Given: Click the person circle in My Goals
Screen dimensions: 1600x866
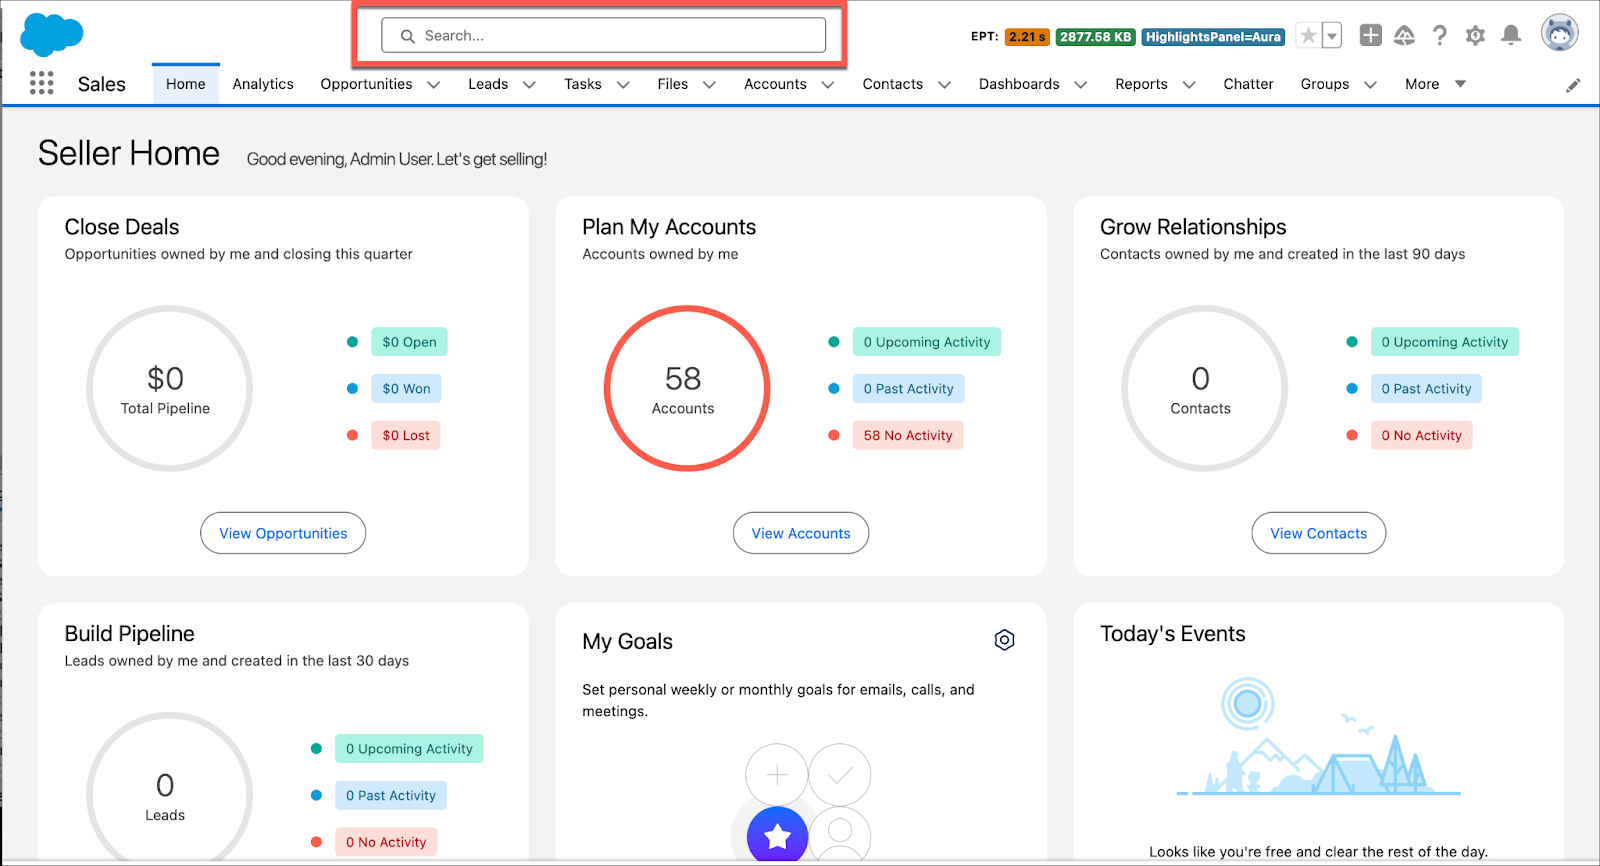Looking at the screenshot, I should pos(840,832).
